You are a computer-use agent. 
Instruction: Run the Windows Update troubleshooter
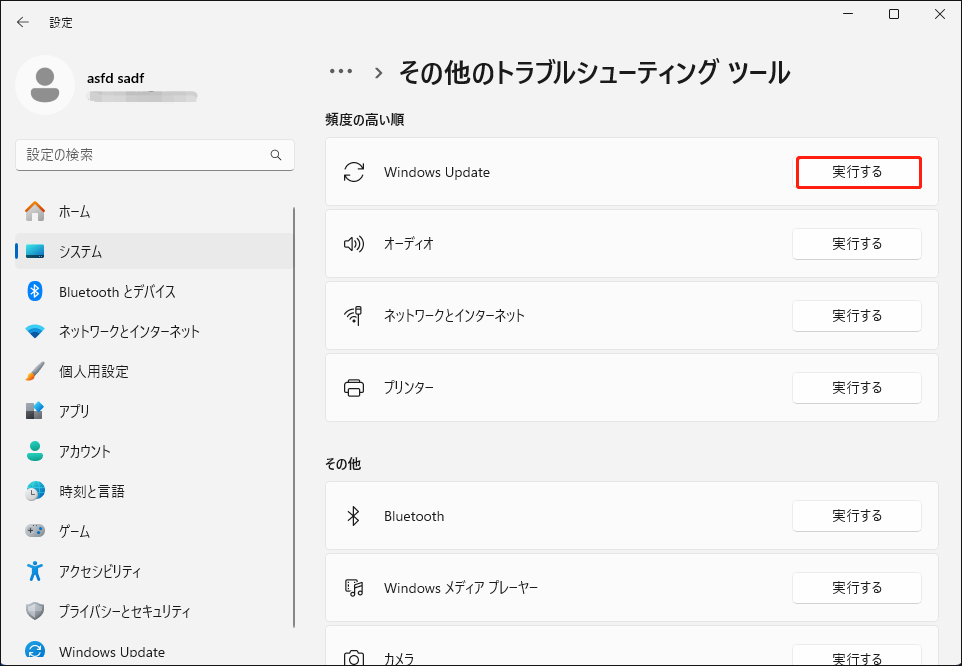(858, 172)
